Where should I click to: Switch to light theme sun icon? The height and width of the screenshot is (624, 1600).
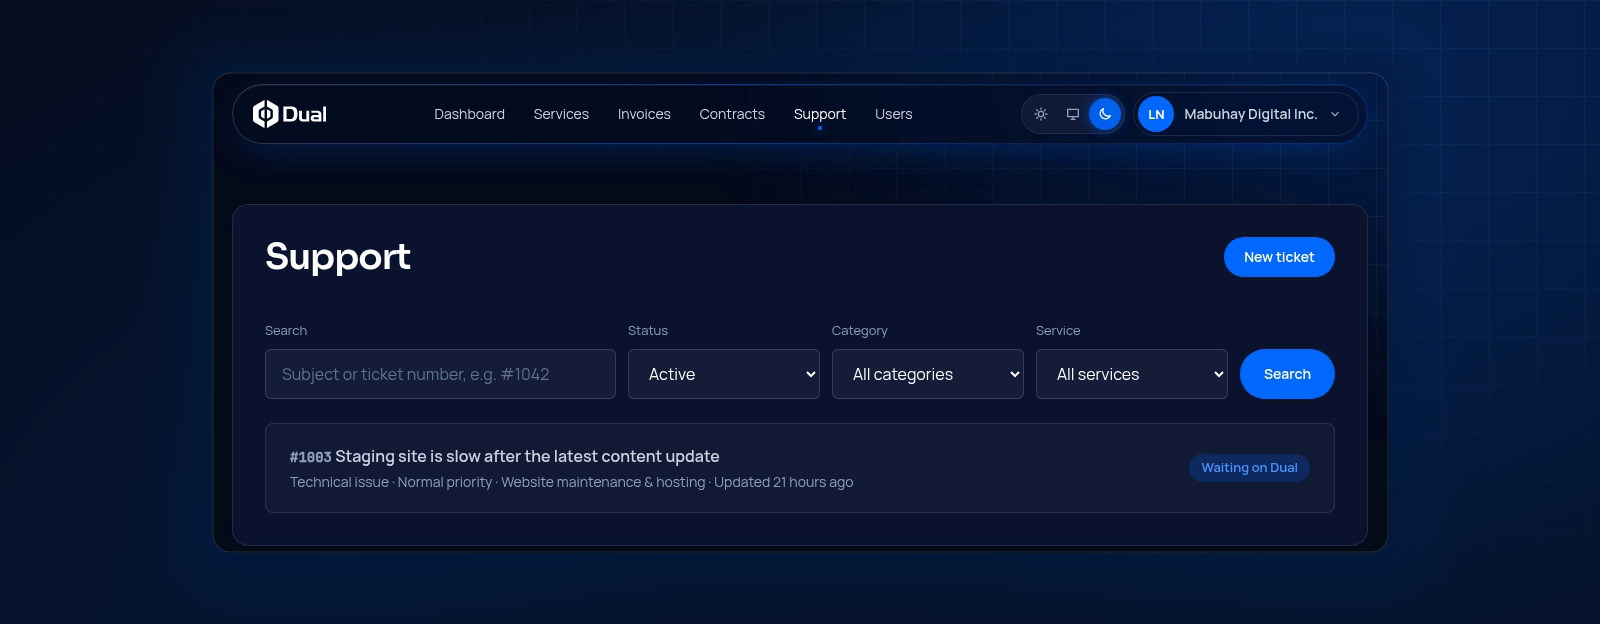pos(1041,114)
